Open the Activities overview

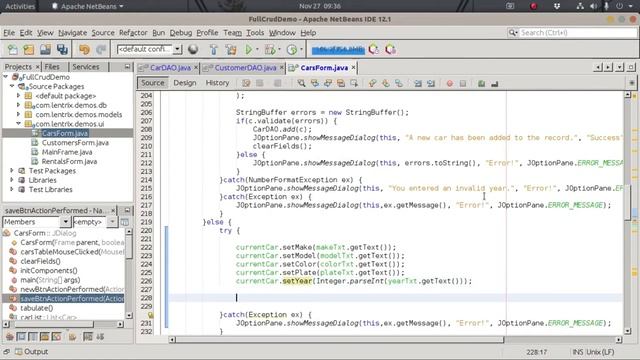click(x=20, y=6)
